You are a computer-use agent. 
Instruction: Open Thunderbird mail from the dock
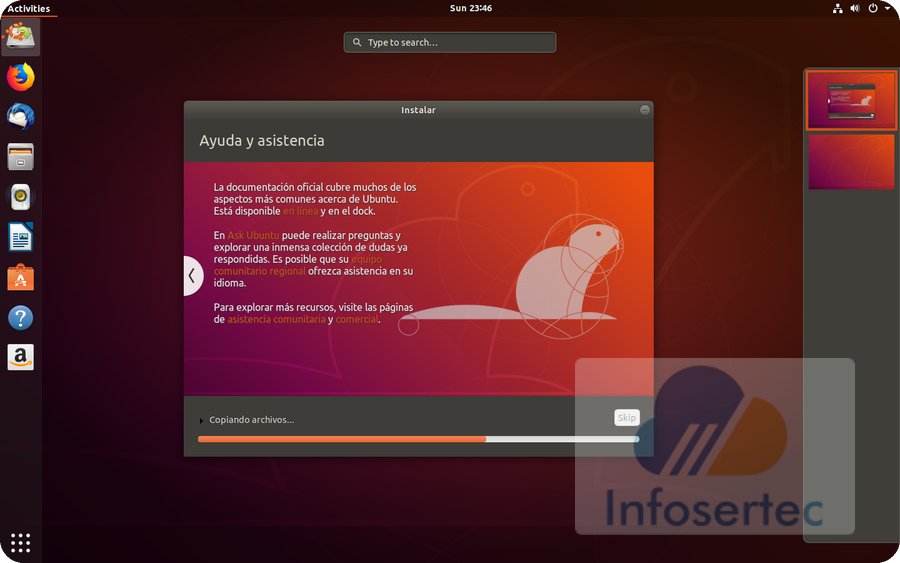click(20, 117)
